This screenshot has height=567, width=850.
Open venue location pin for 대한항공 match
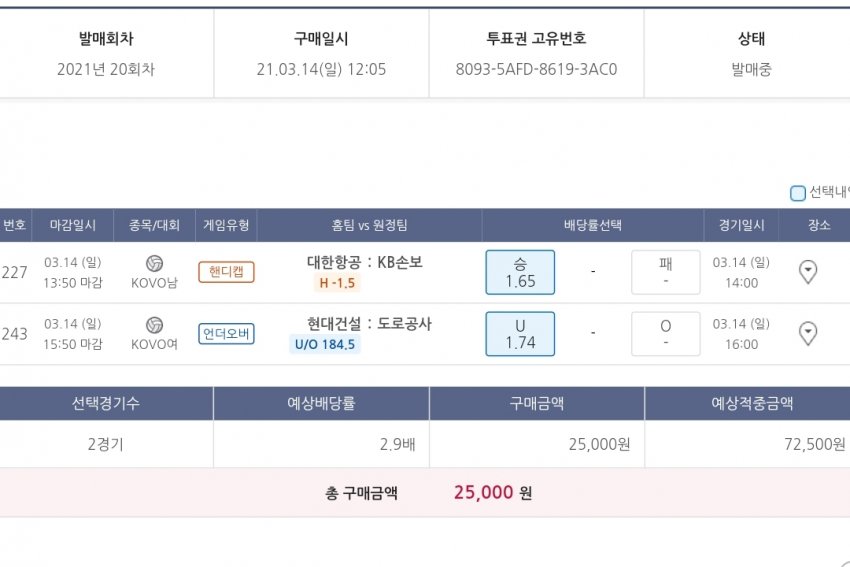[808, 272]
